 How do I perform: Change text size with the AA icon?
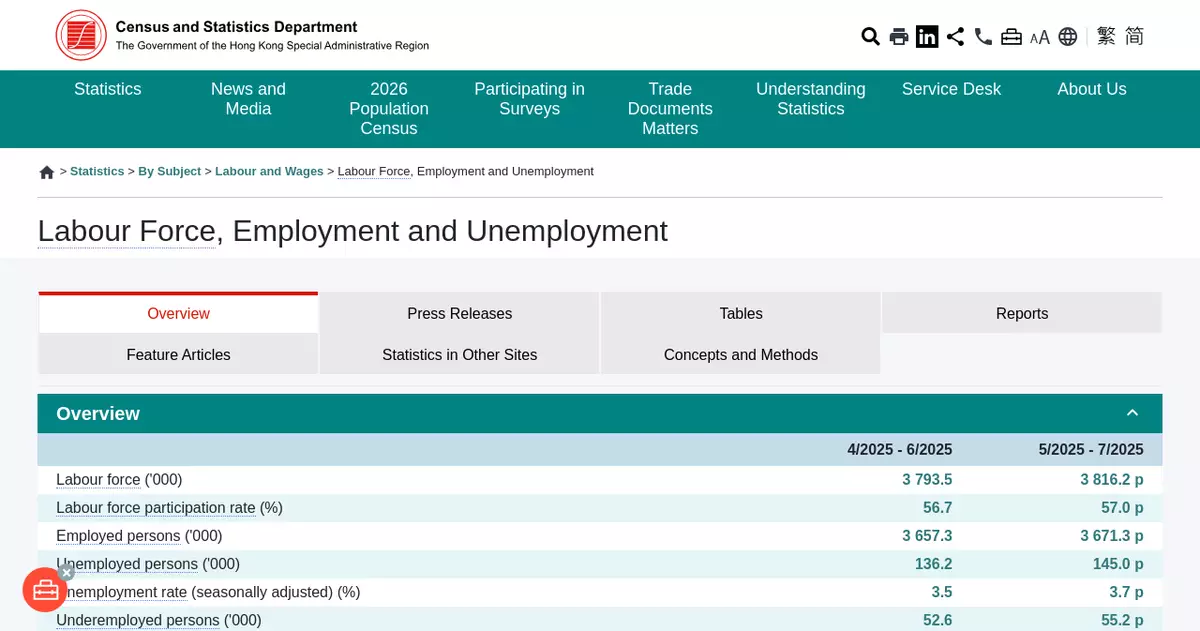(x=1040, y=37)
